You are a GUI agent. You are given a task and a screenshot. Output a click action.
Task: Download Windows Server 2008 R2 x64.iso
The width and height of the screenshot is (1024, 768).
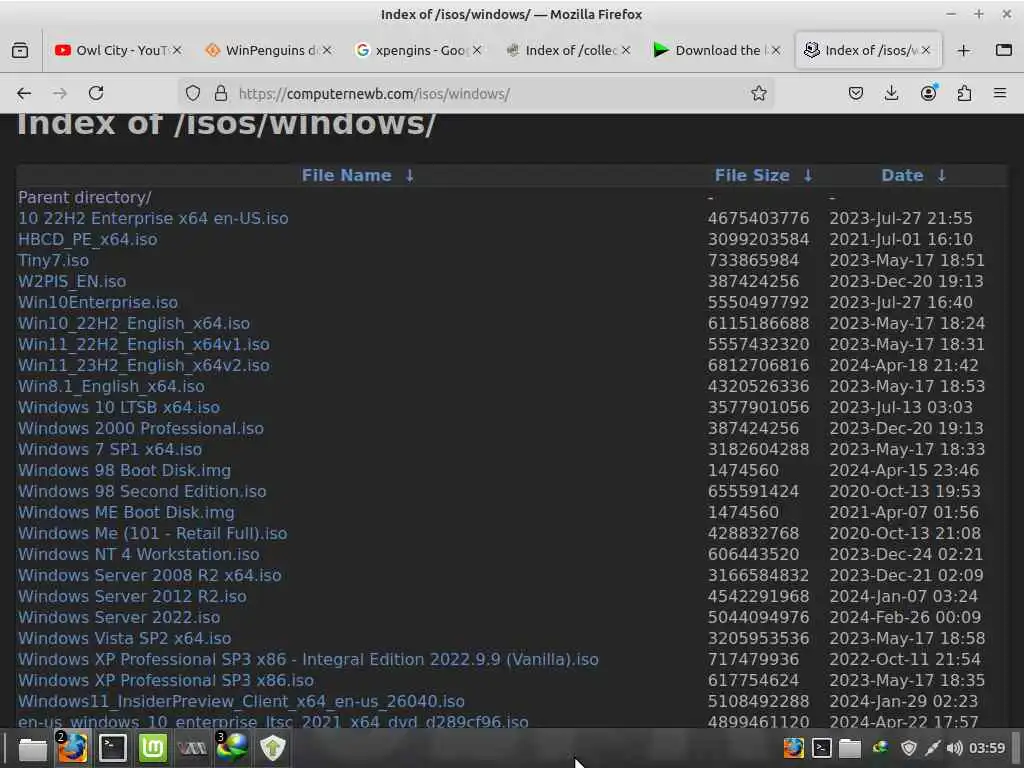tap(150, 575)
